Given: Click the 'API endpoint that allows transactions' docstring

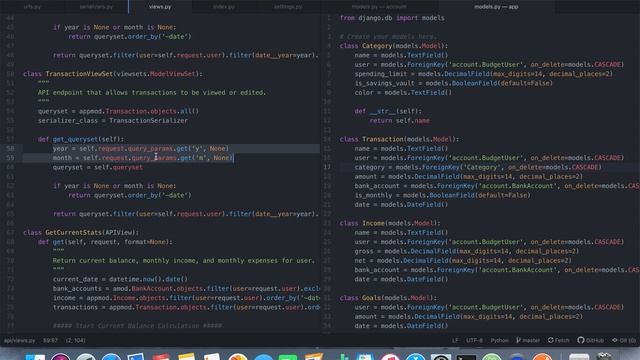Looking at the screenshot, I should 152,93.
